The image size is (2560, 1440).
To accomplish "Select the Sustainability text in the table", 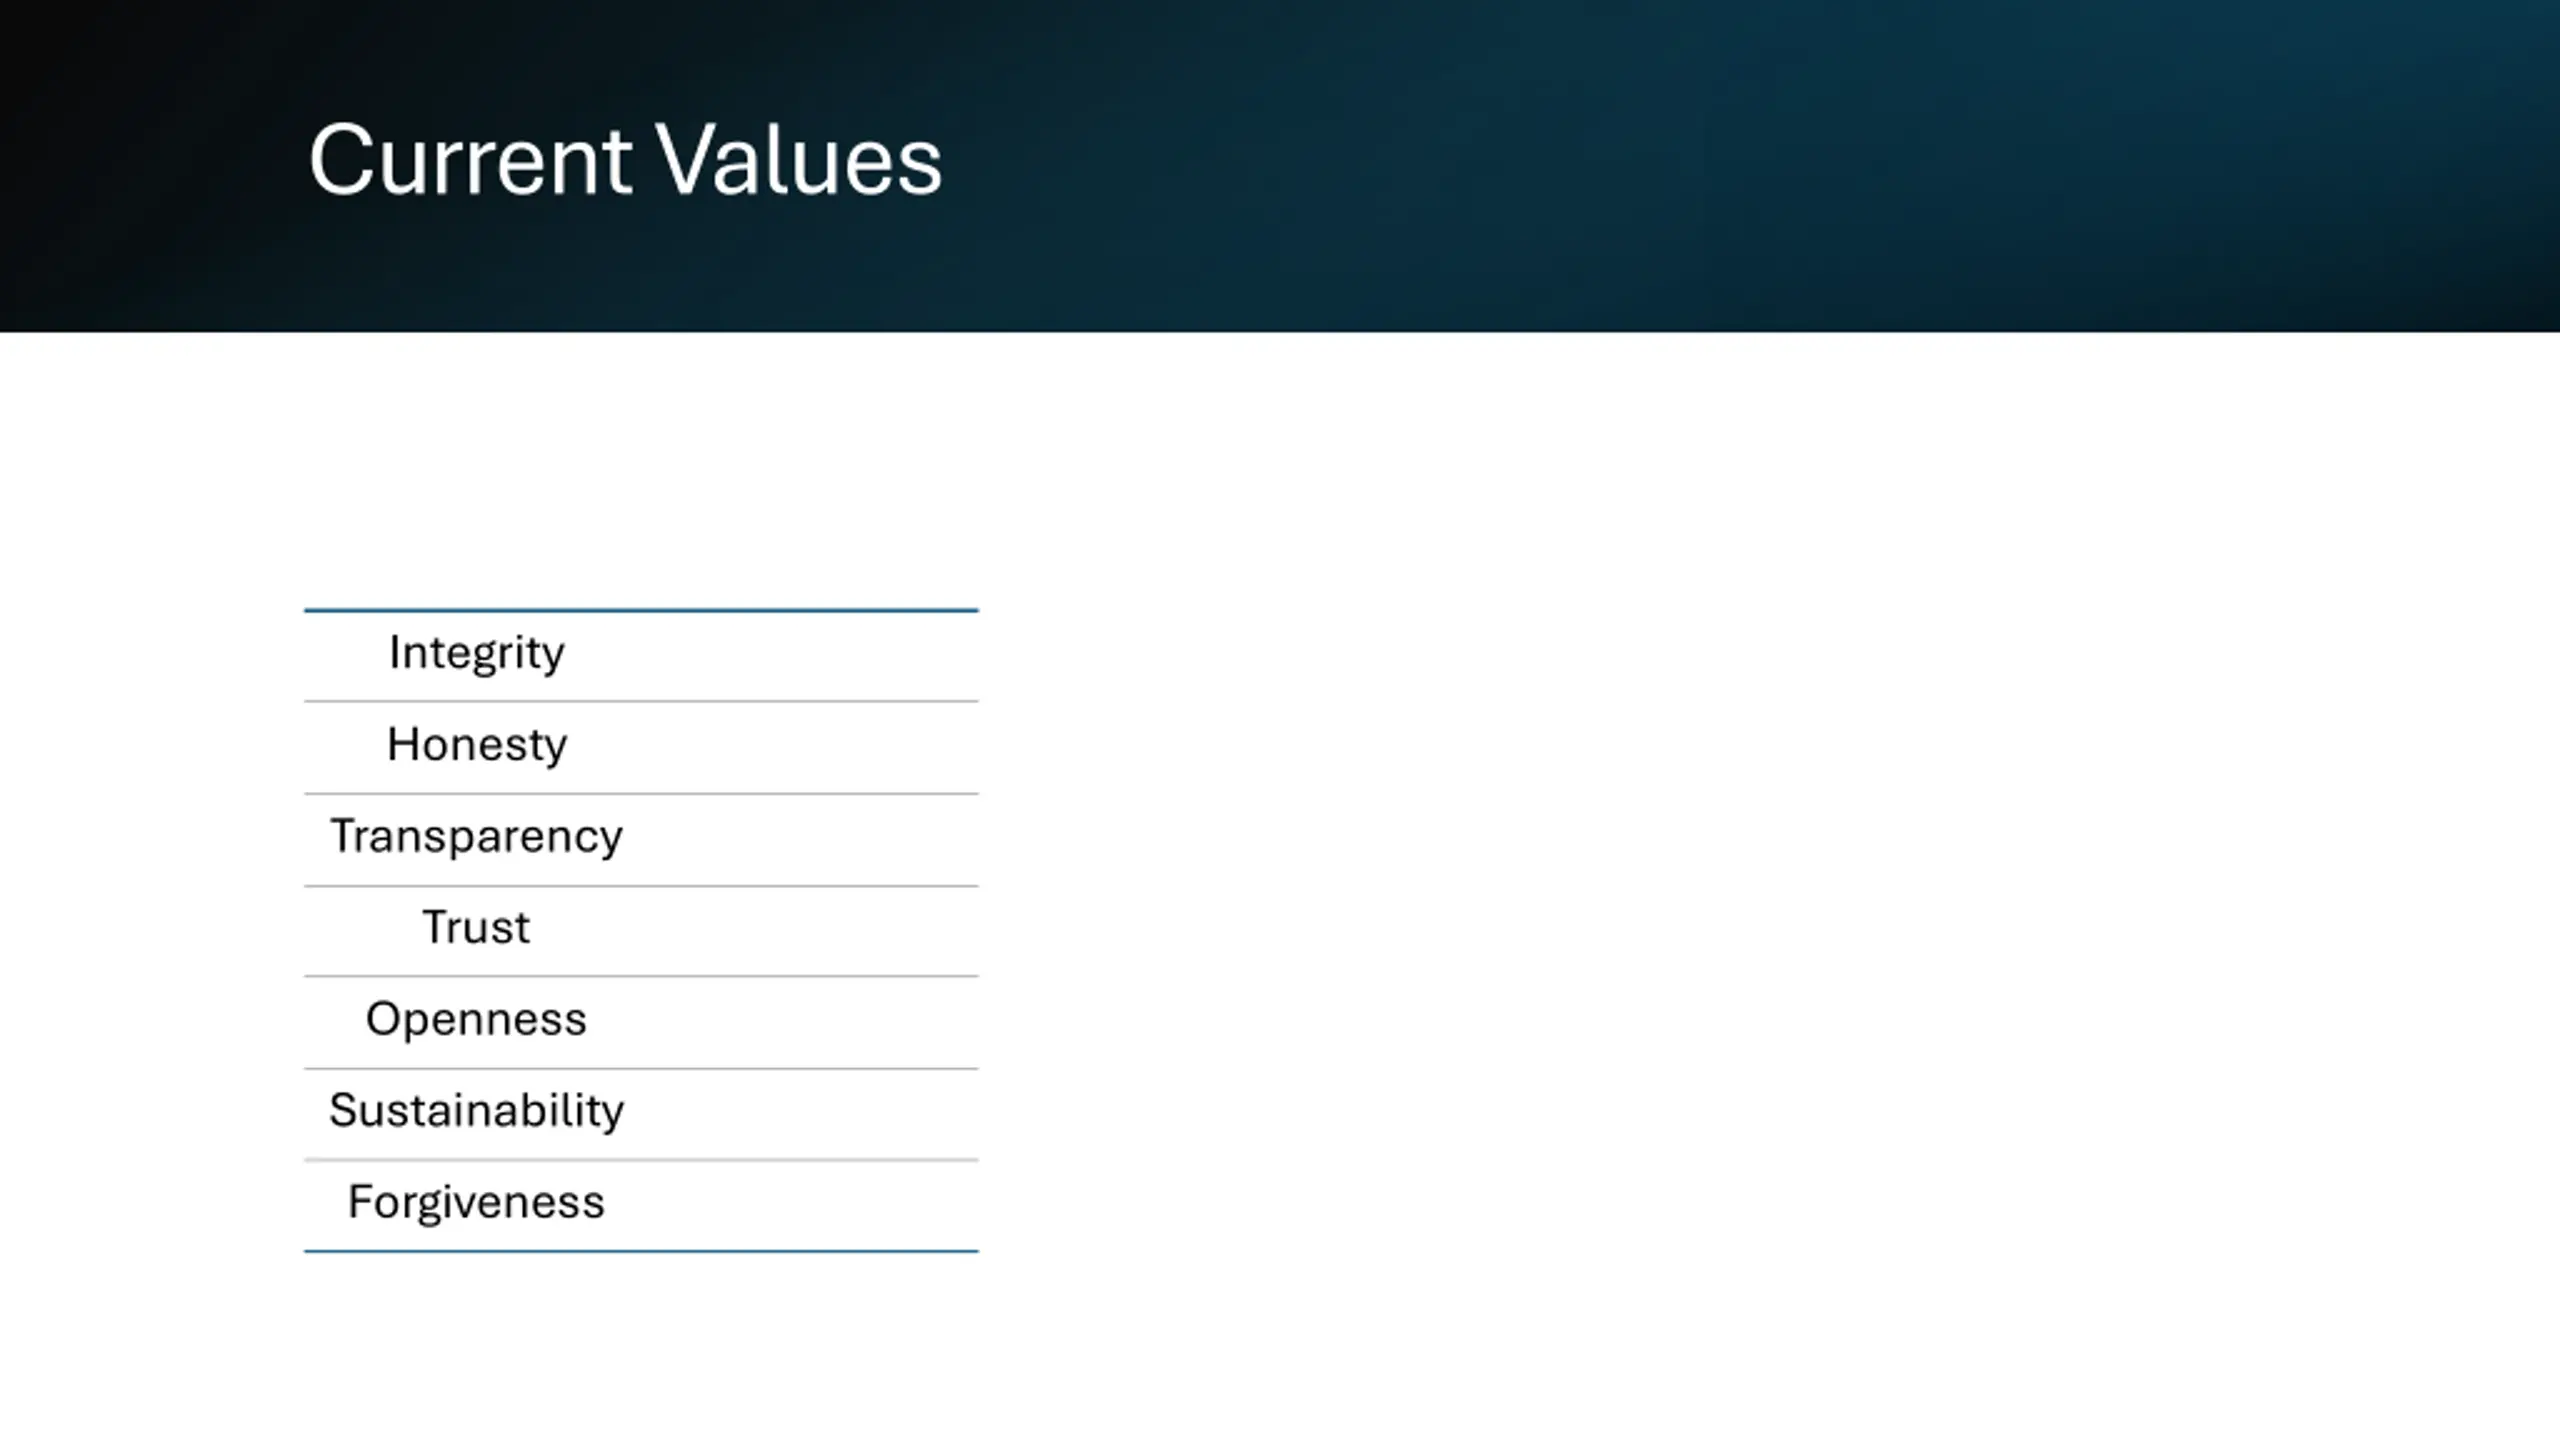I will coord(477,1111).
